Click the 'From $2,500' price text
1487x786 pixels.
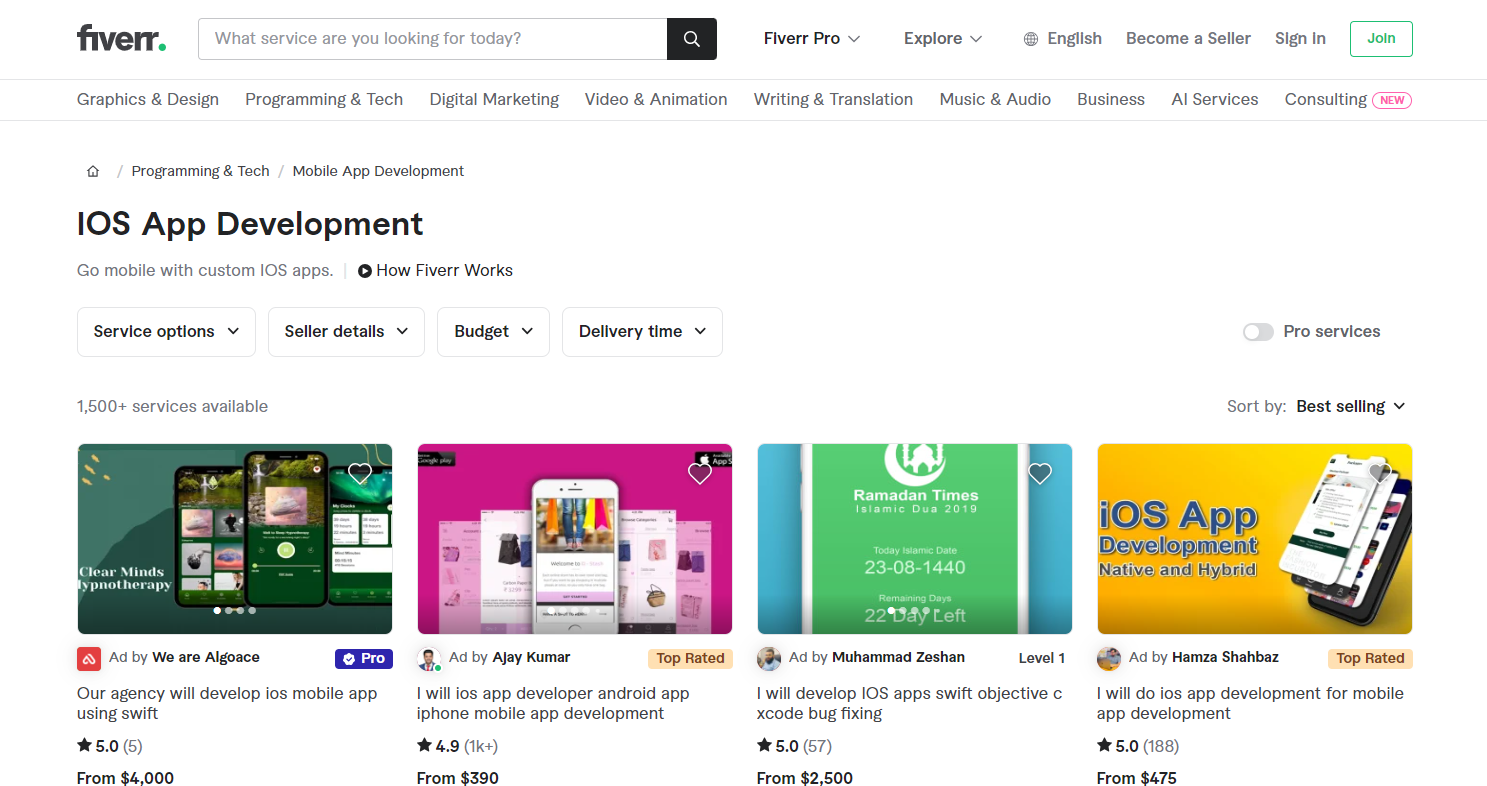click(x=805, y=778)
